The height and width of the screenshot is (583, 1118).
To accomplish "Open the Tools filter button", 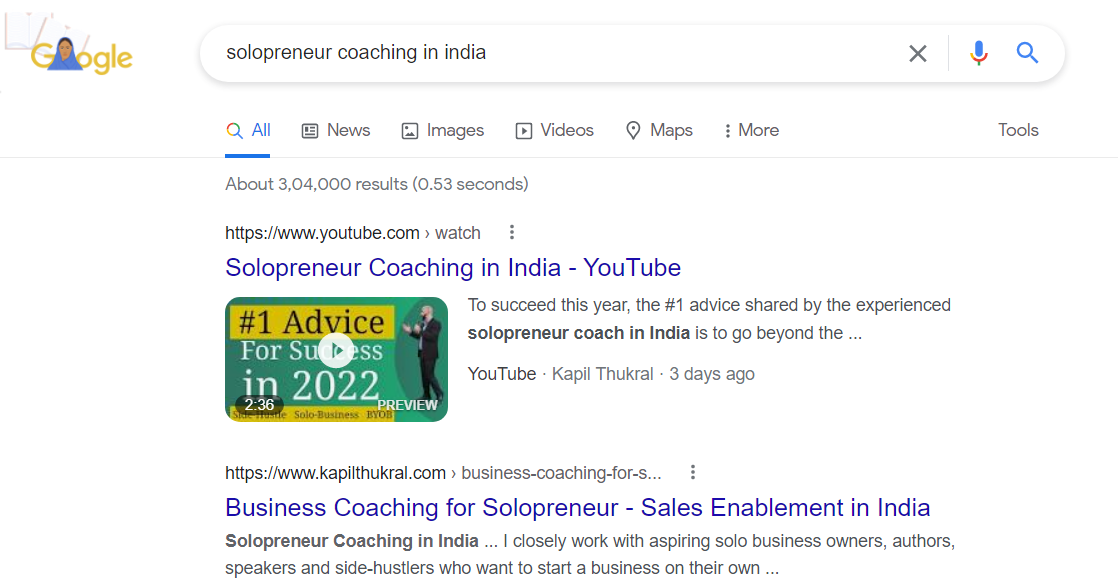I will pos(1018,130).
